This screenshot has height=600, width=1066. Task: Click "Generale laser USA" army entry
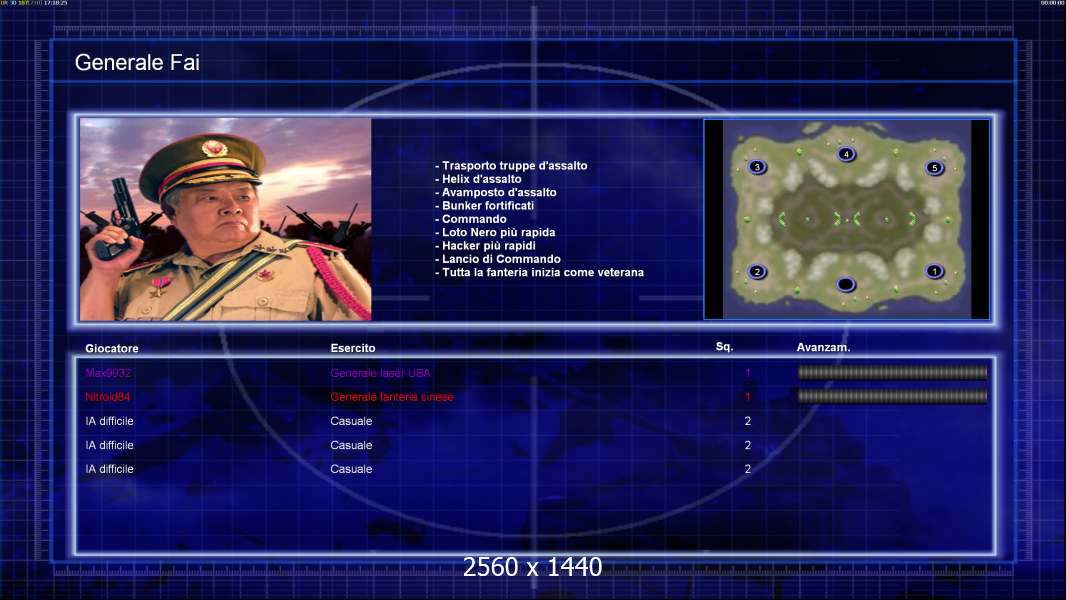pyautogui.click(x=380, y=373)
